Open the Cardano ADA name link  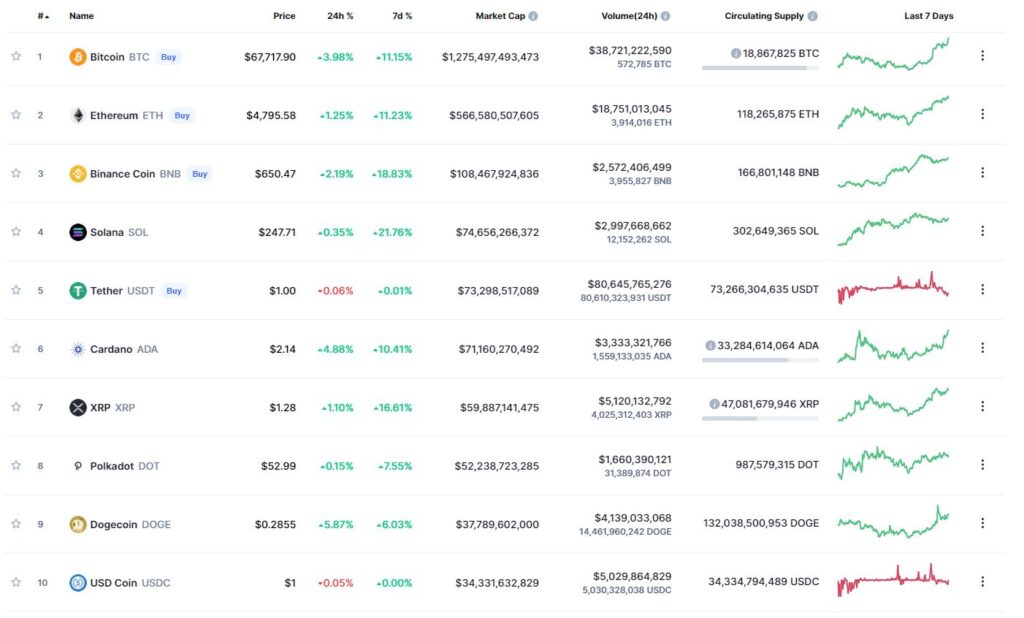(123, 350)
